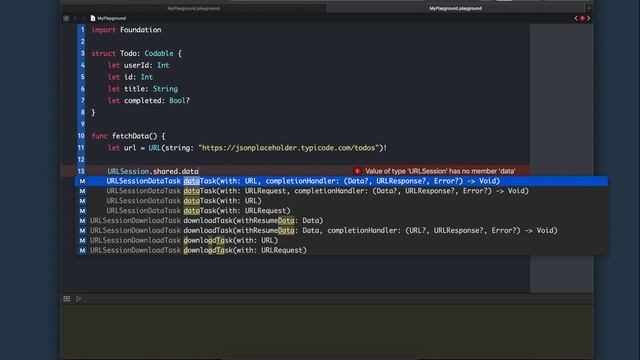Click the MyPlayground file icon in jump bar
The height and width of the screenshot is (360, 640).
[93, 18]
